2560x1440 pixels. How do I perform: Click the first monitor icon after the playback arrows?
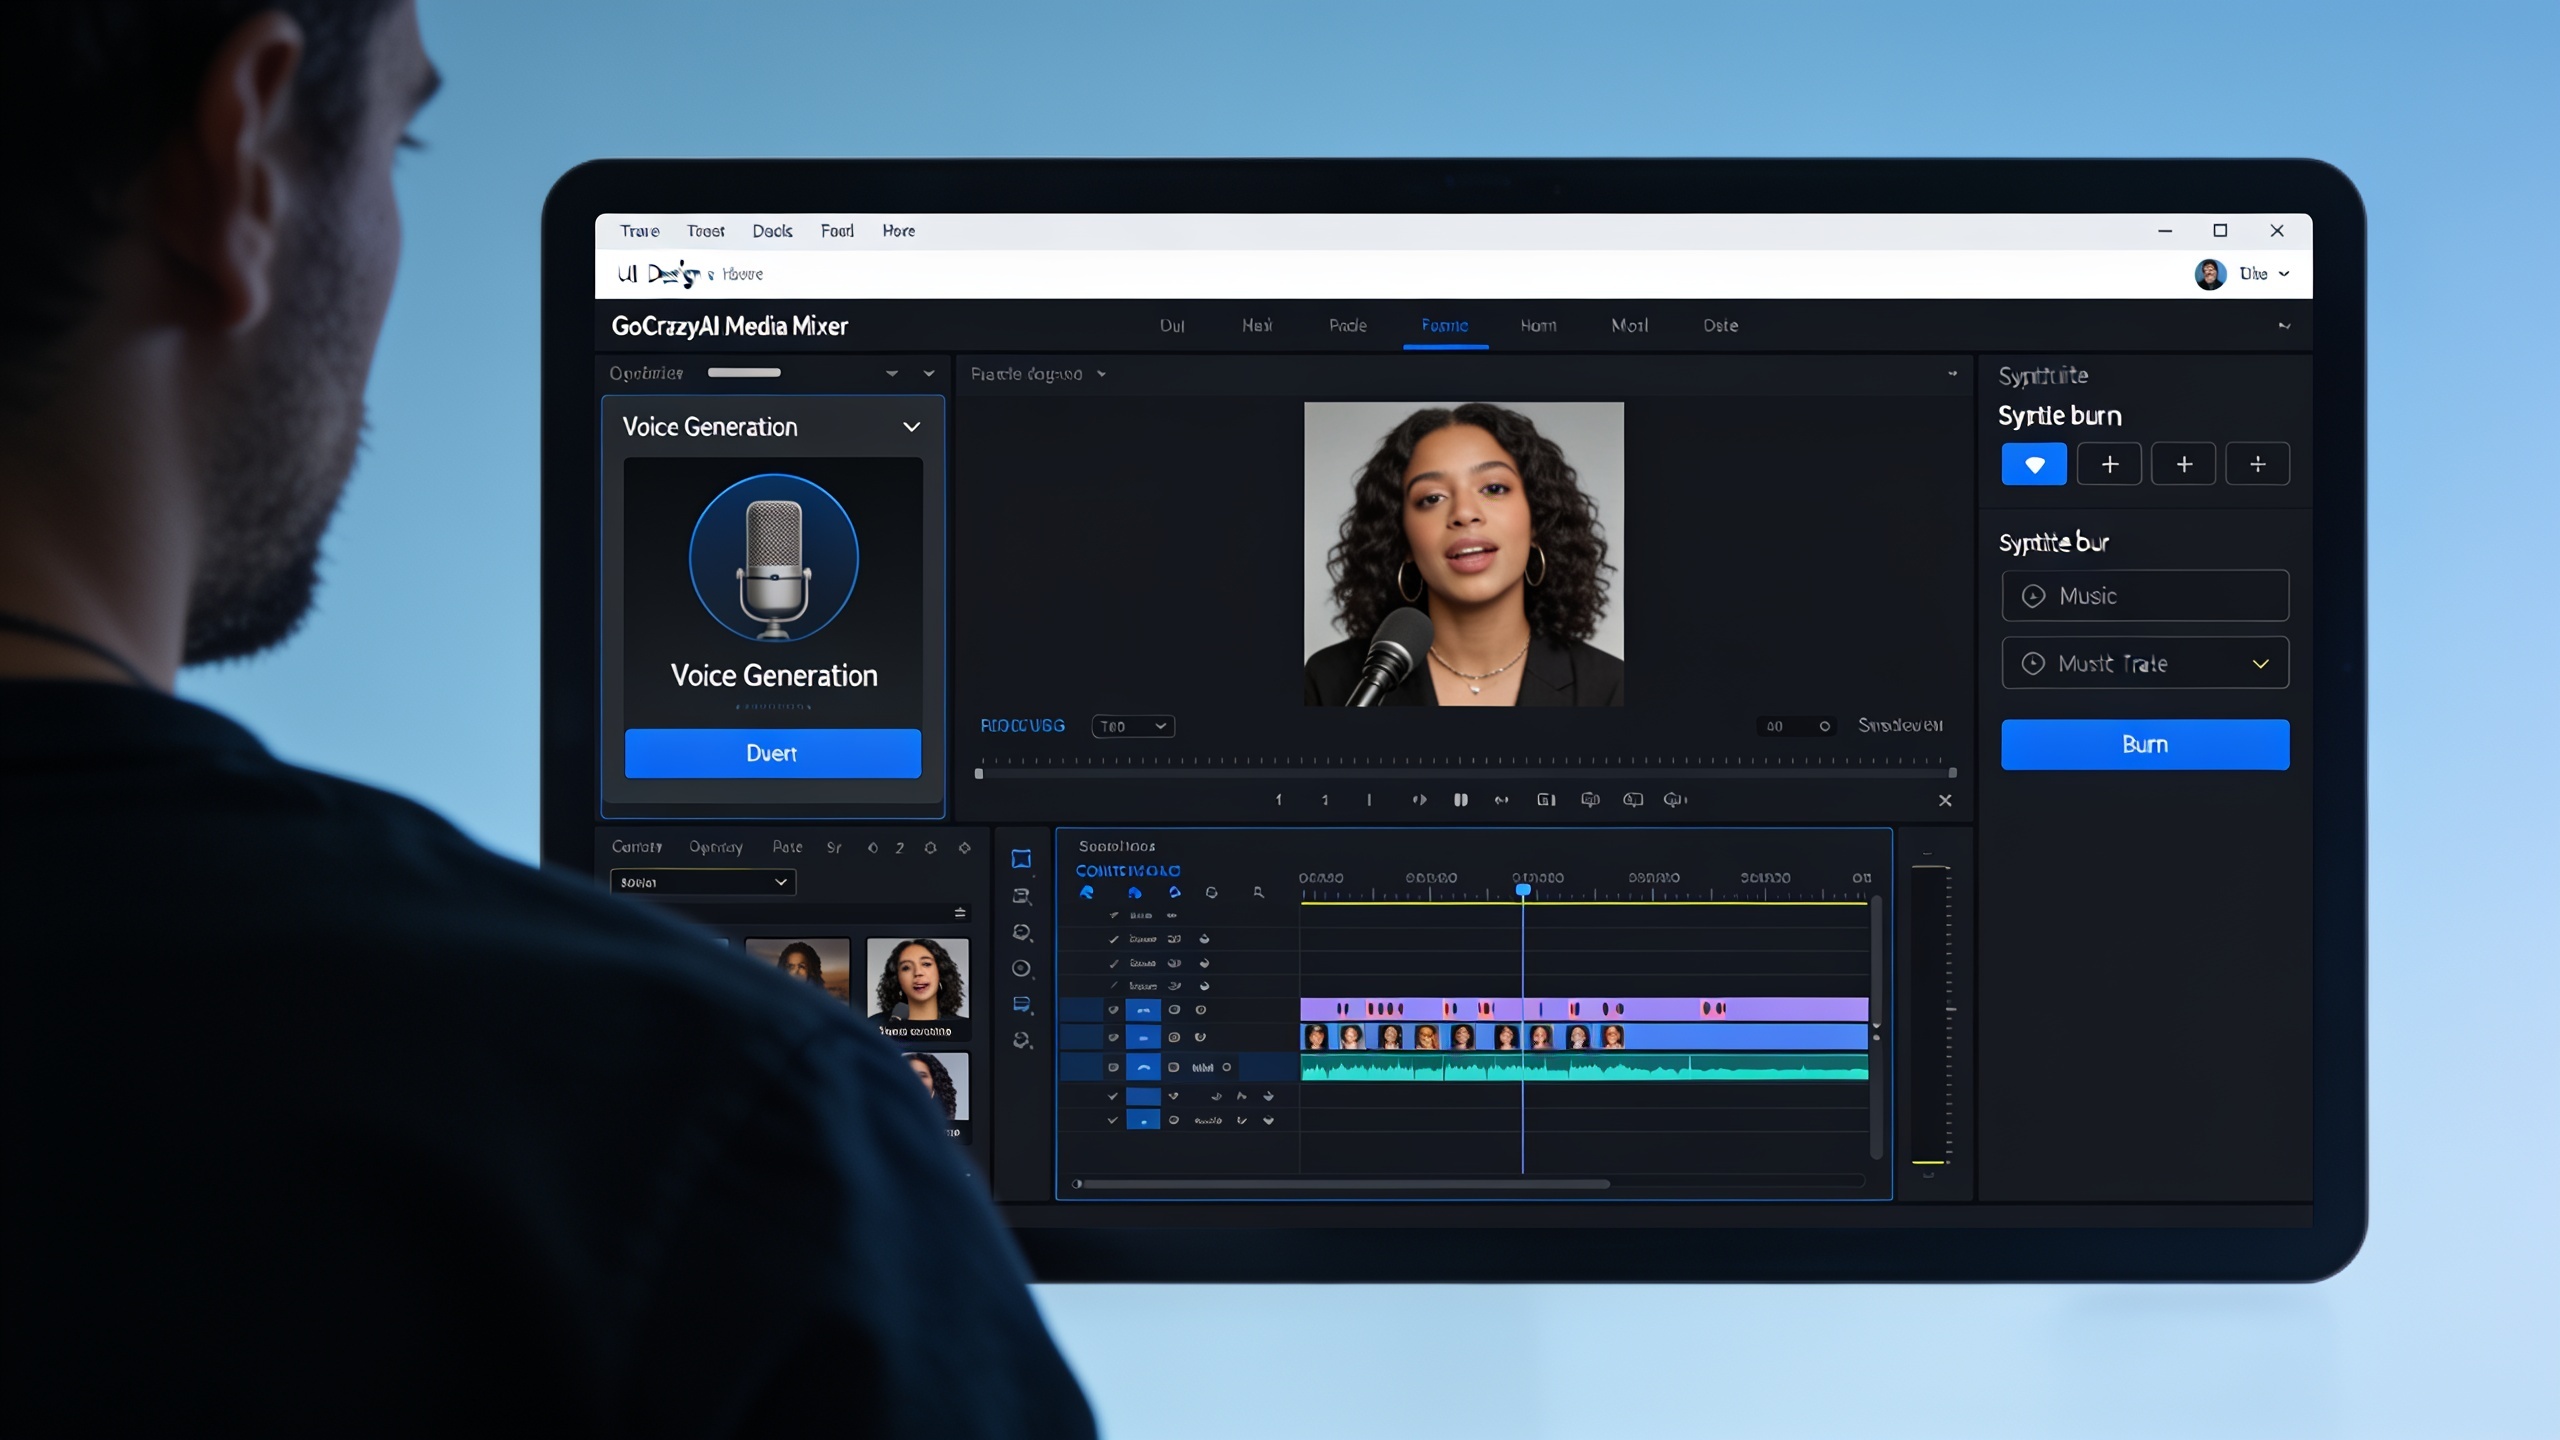pyautogui.click(x=1546, y=800)
